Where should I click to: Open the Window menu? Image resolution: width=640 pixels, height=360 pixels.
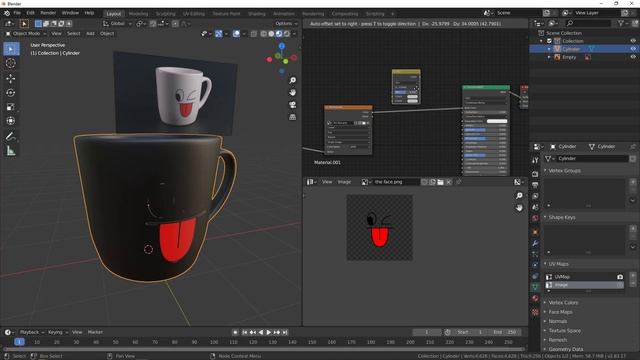tap(70, 13)
